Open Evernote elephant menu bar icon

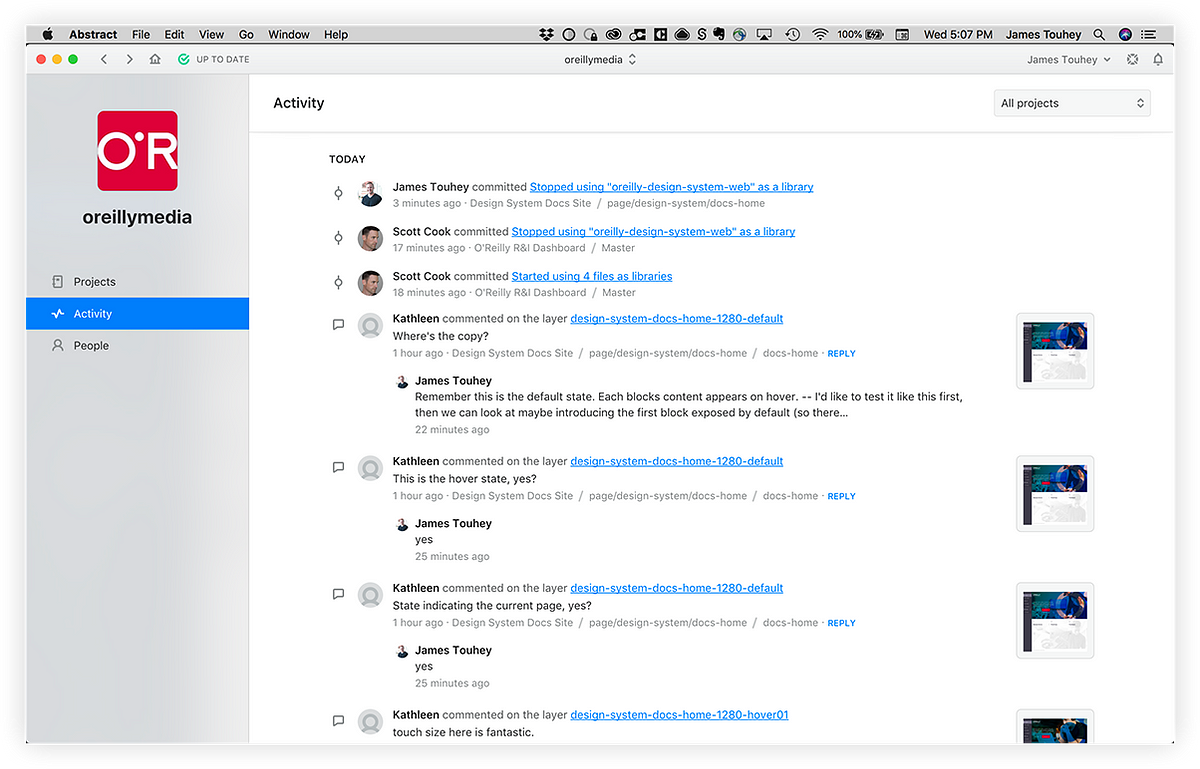pos(720,34)
